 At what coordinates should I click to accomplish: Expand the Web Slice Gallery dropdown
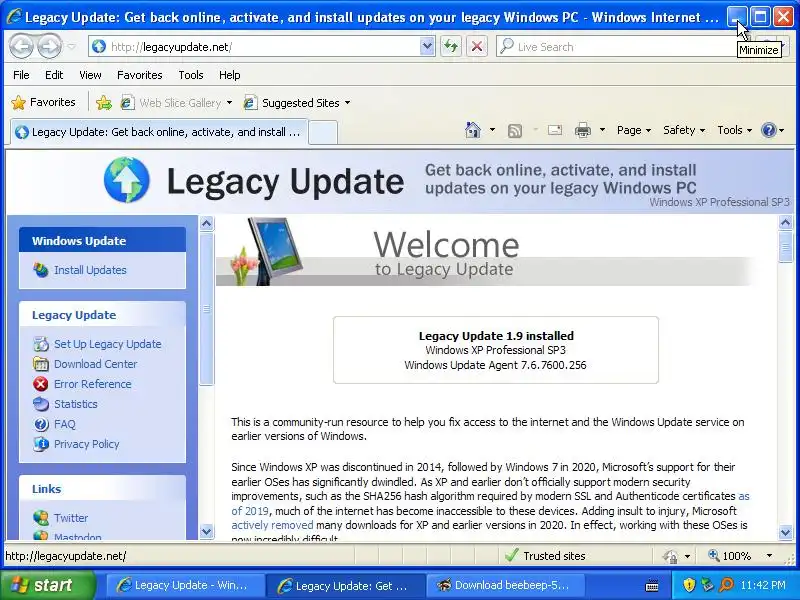pos(230,103)
